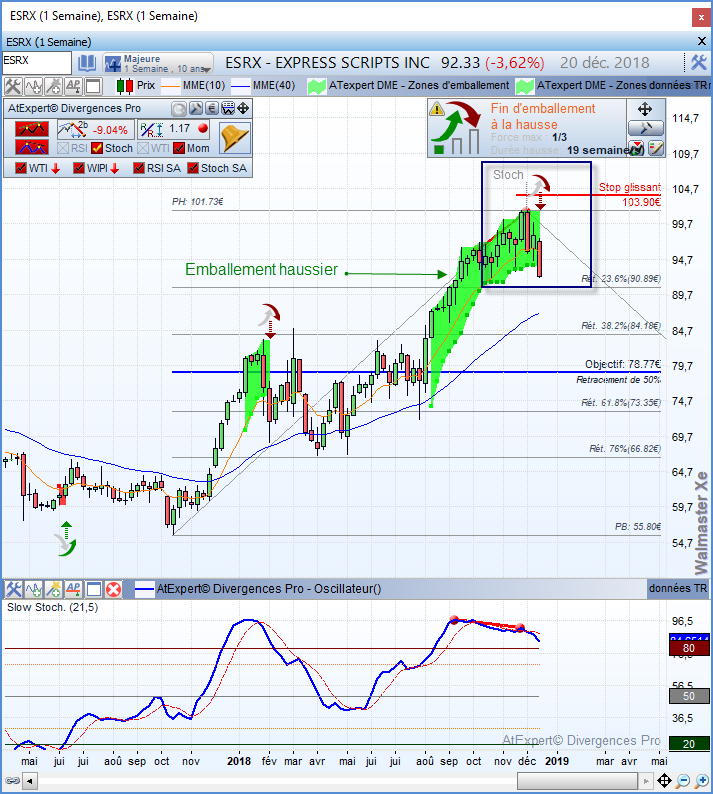
Task: Maximize oscillator panel window icon
Action: (93, 589)
